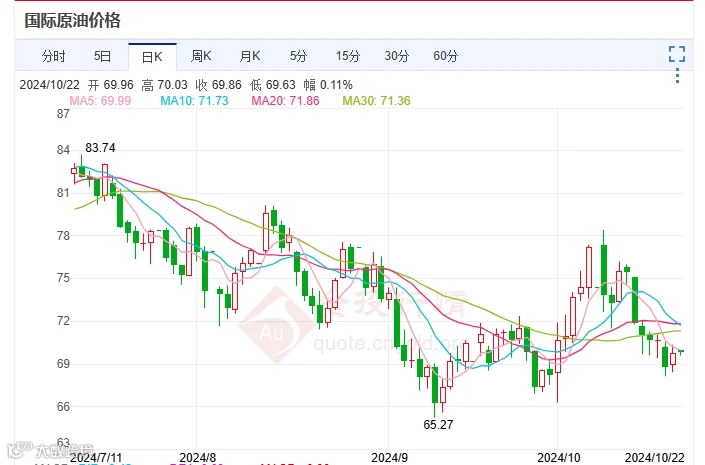Viewport: 705px width, 465px height.
Task: Select the 15分 interval tab
Action: [x=348, y=56]
